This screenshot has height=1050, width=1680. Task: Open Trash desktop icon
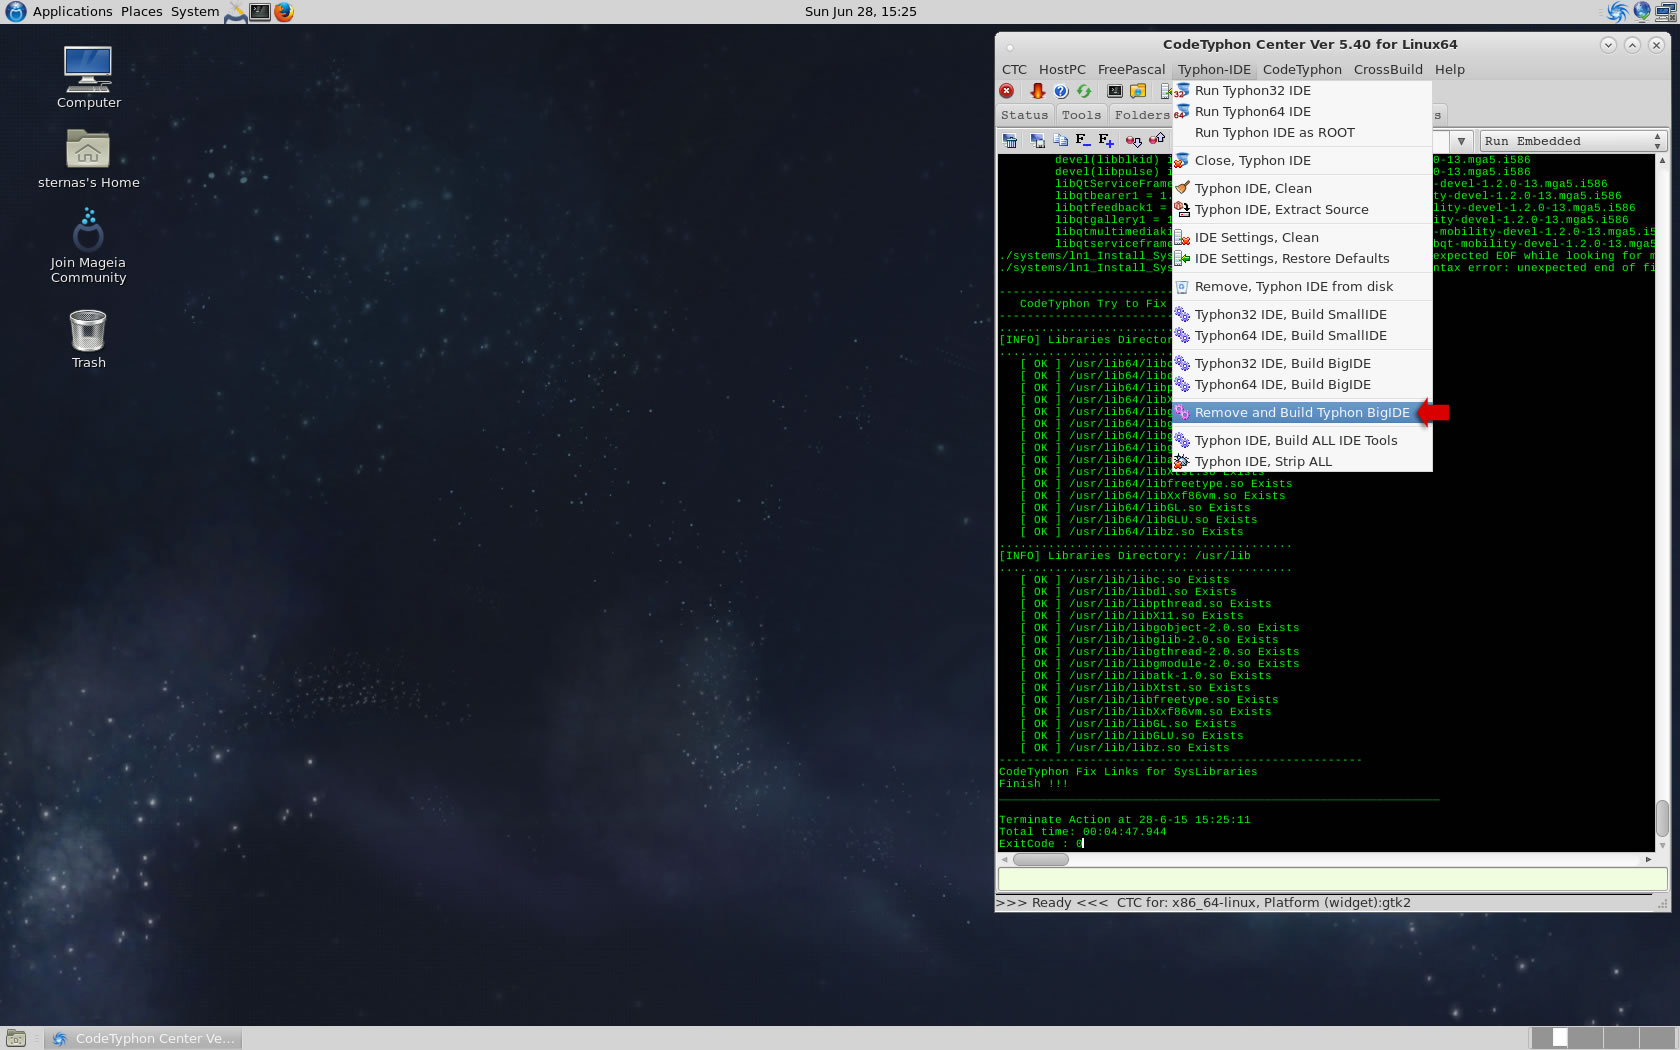tap(88, 339)
